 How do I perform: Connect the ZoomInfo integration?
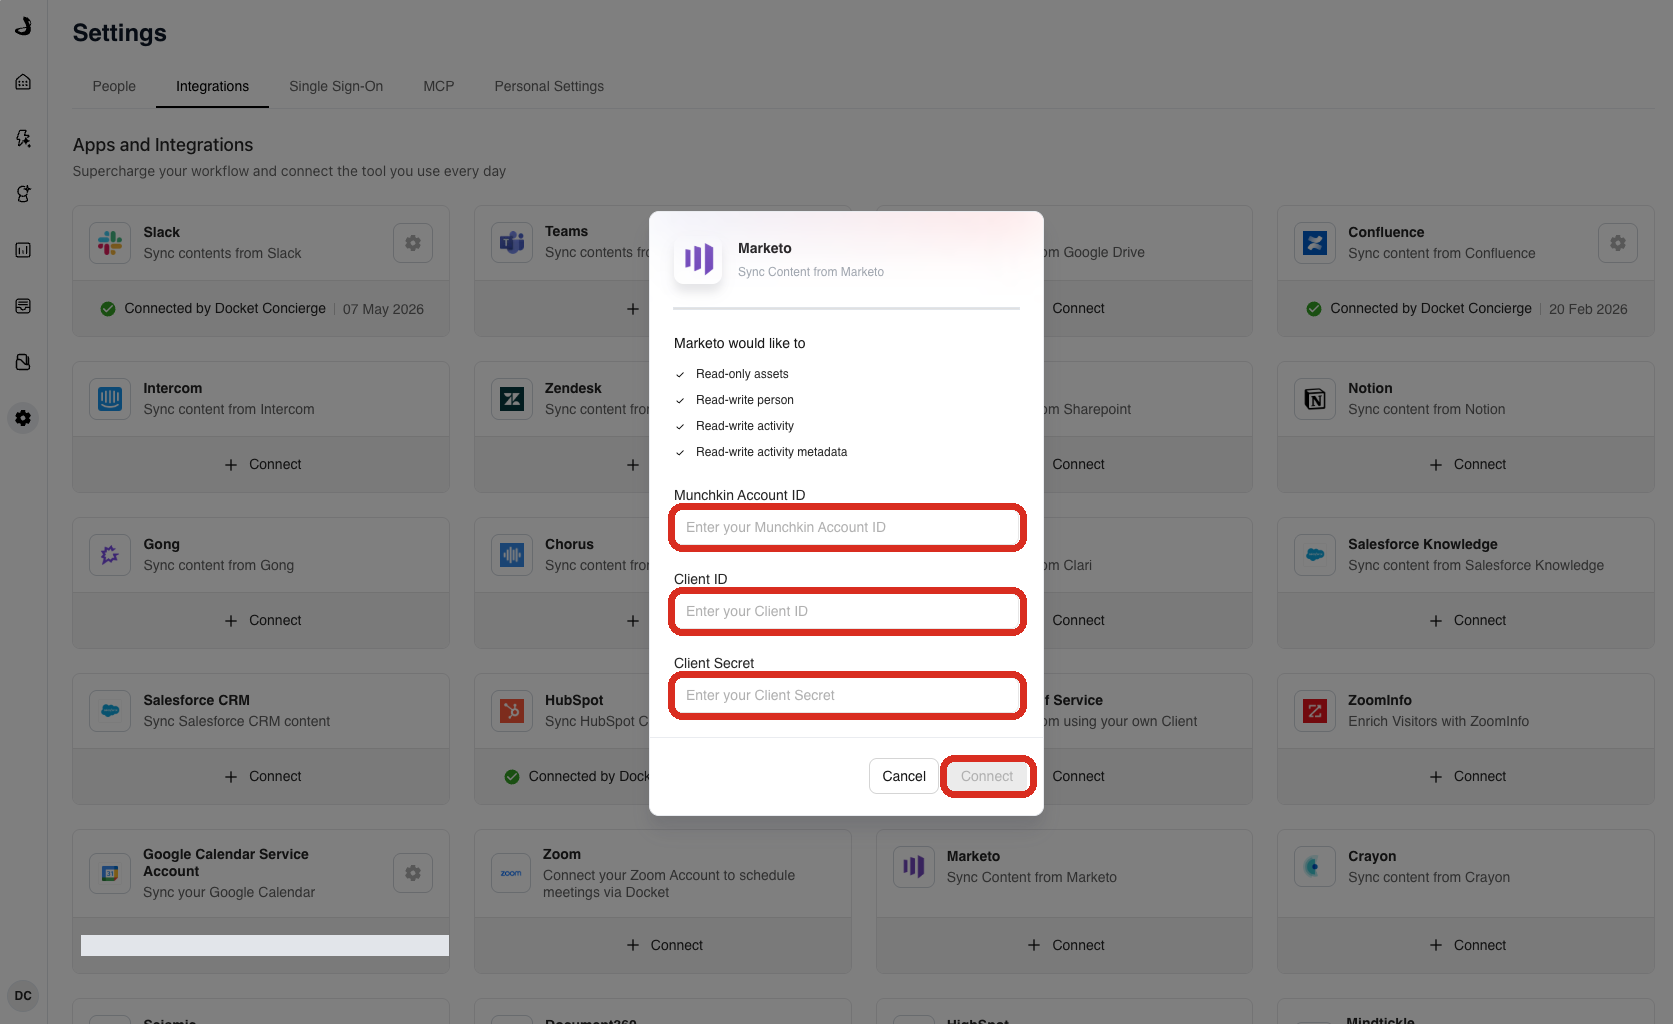1467,777
